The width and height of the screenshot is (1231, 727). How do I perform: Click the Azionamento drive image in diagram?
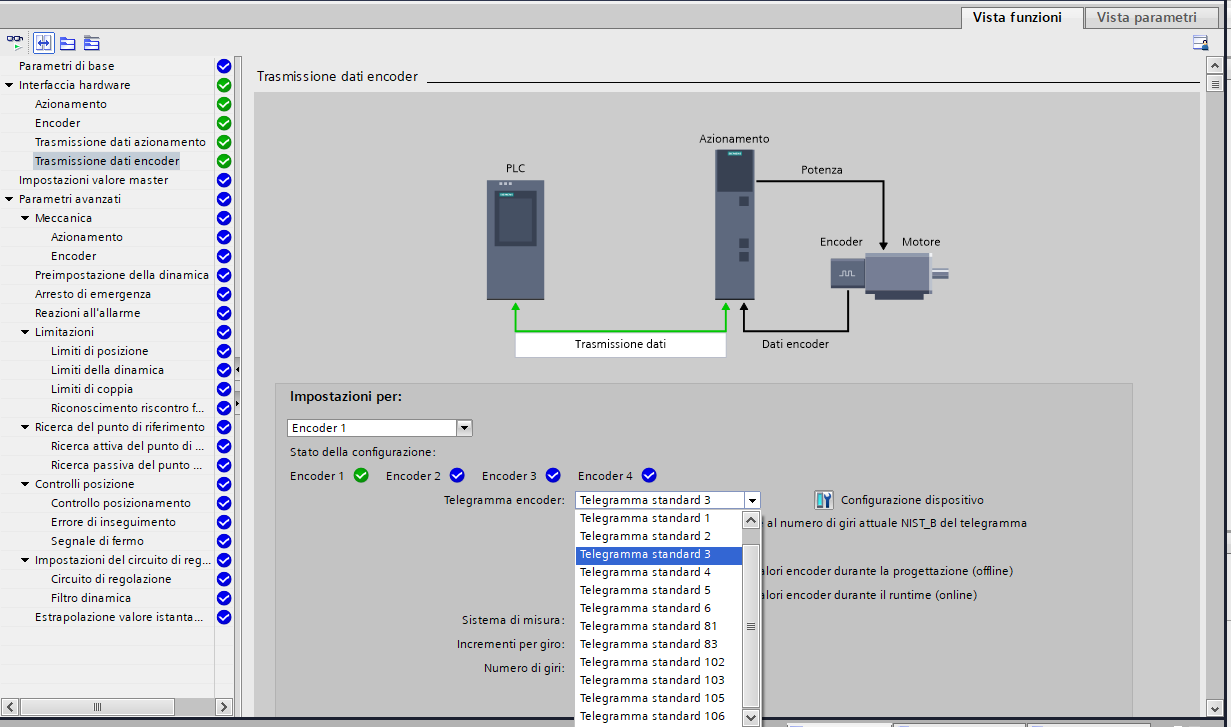[735, 229]
